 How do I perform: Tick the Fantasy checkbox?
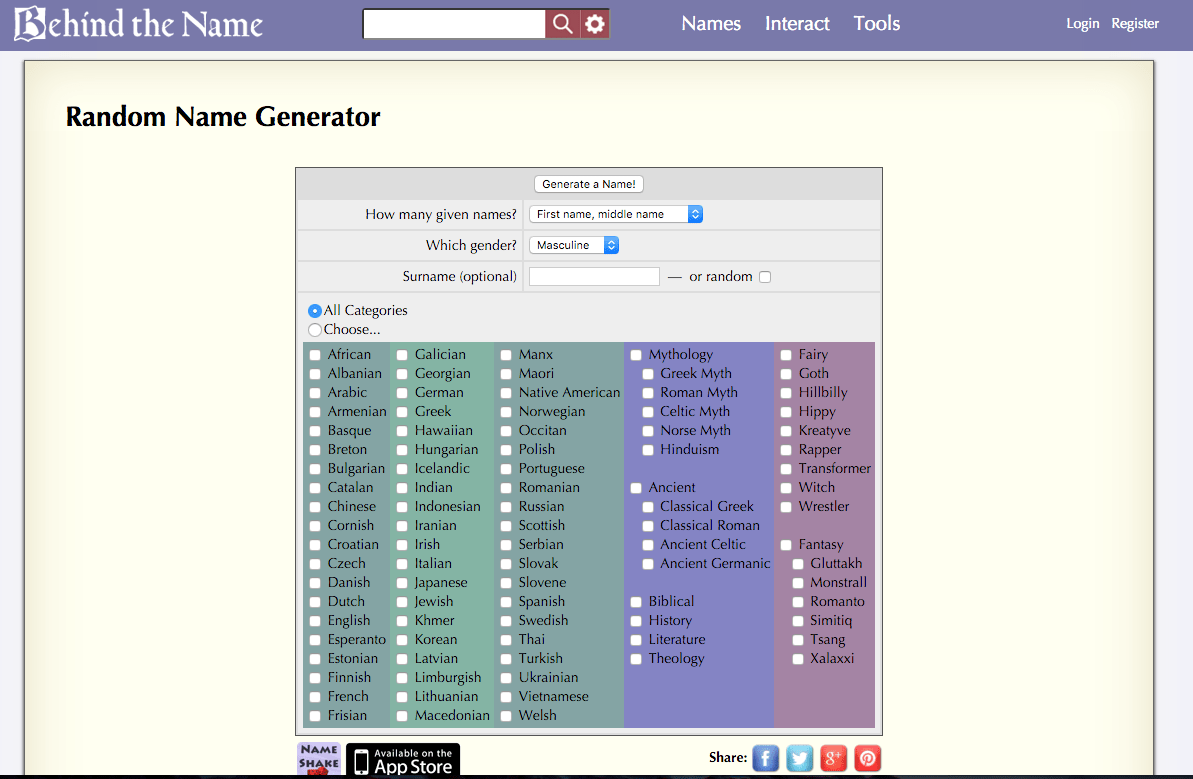coord(786,545)
